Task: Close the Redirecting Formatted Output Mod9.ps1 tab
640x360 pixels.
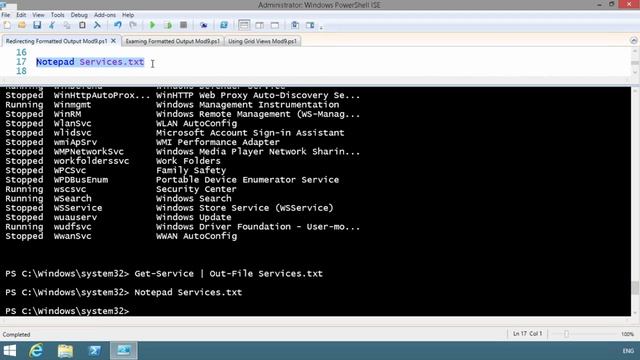Action: point(113,41)
